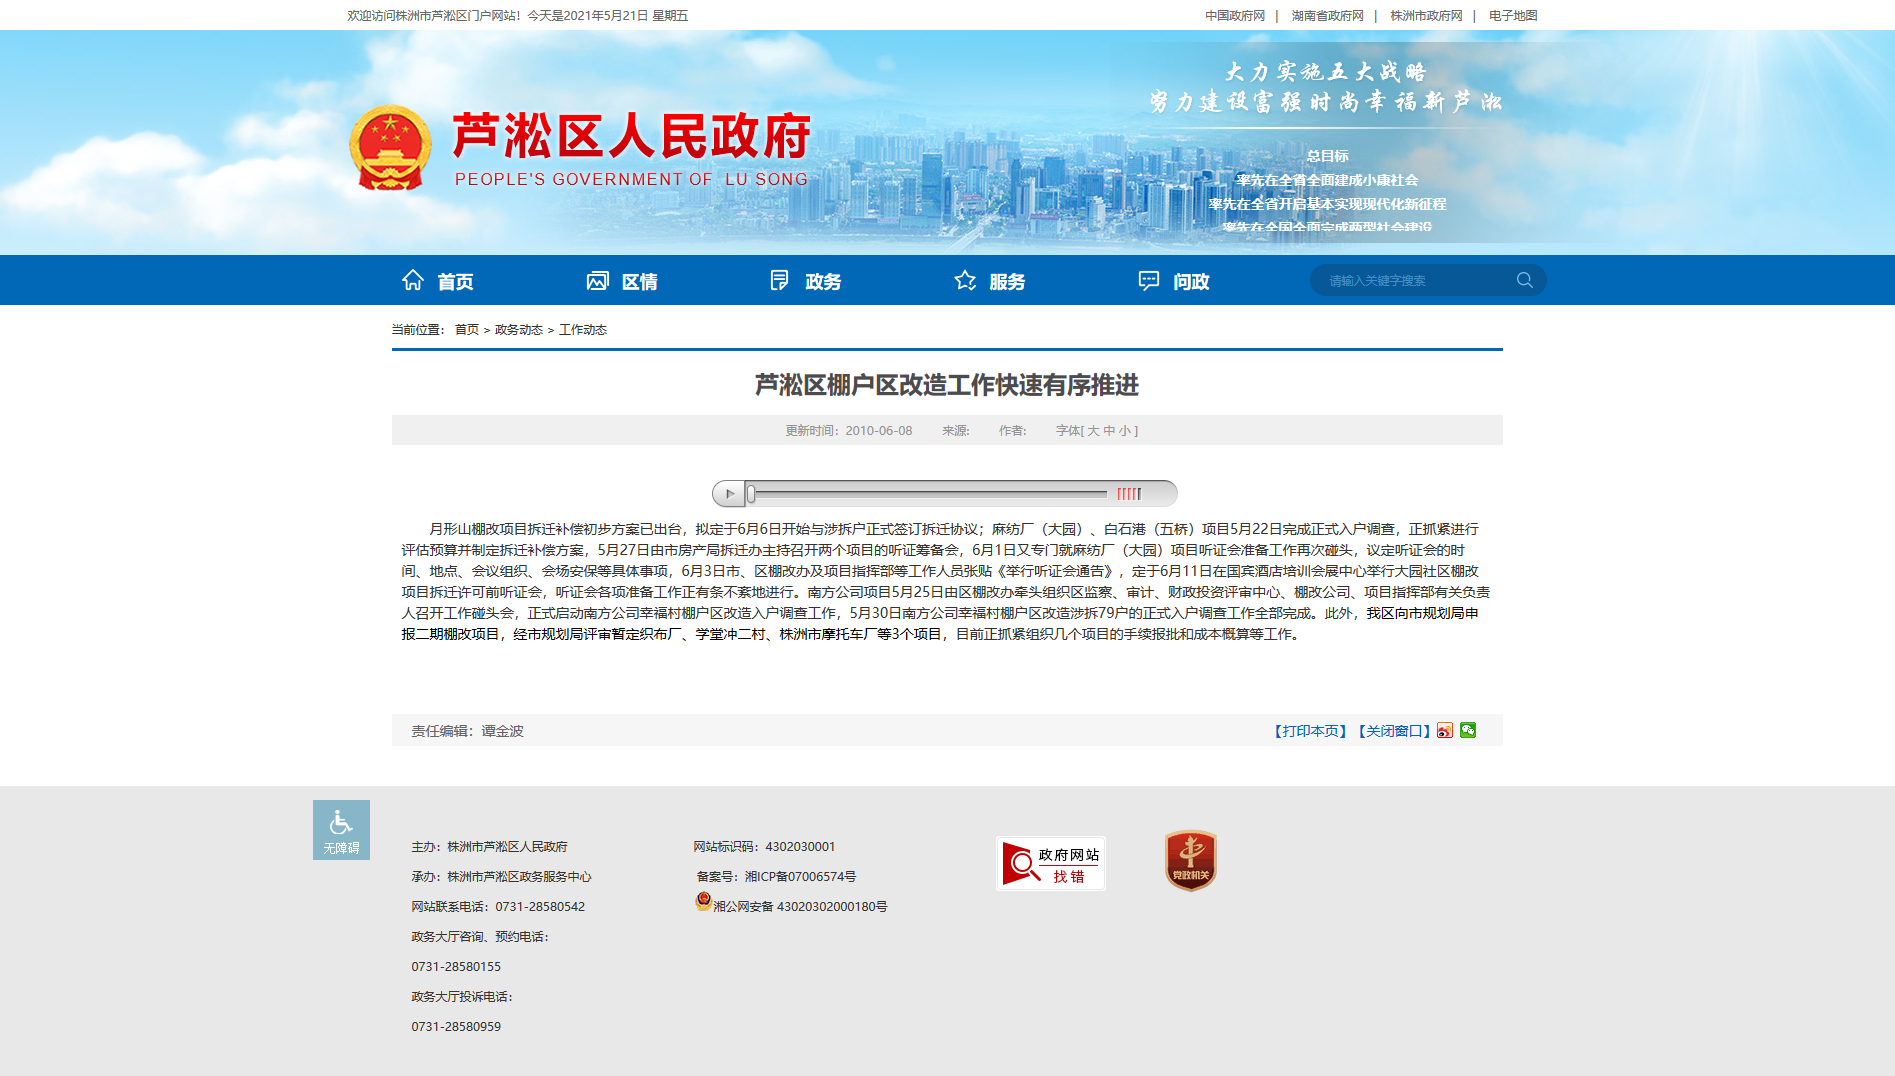Go to 区情 section
Screen dimensions: 1895x1076
tap(622, 281)
